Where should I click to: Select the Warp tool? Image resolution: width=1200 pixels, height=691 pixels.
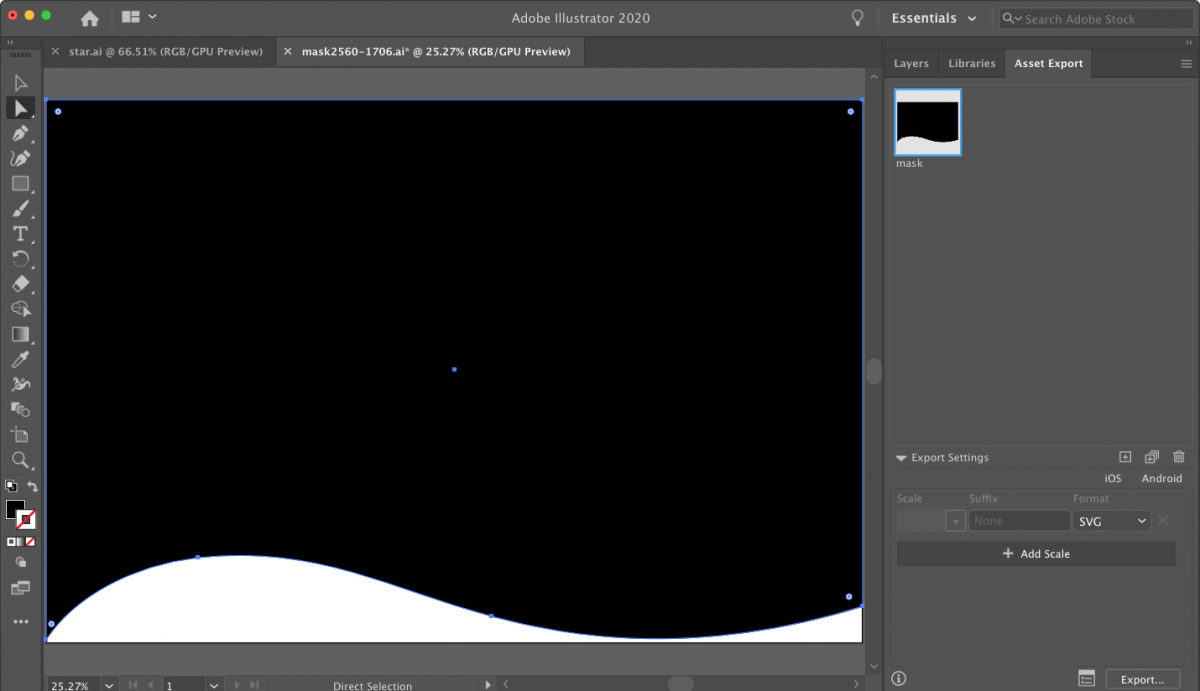click(20, 384)
